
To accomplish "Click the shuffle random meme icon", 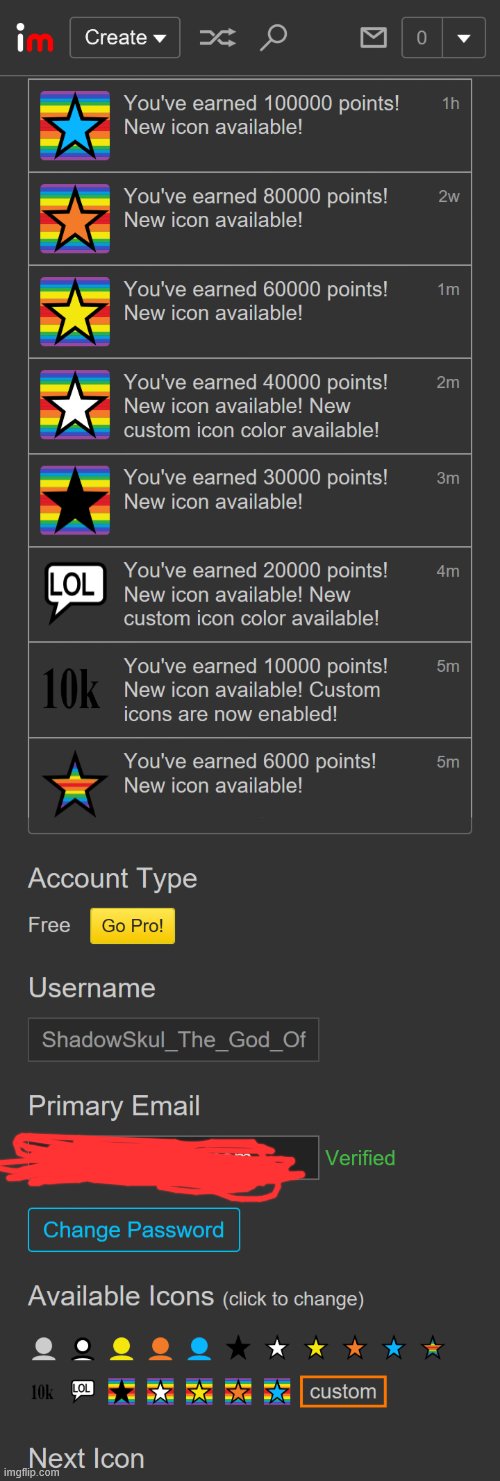I will [x=218, y=38].
